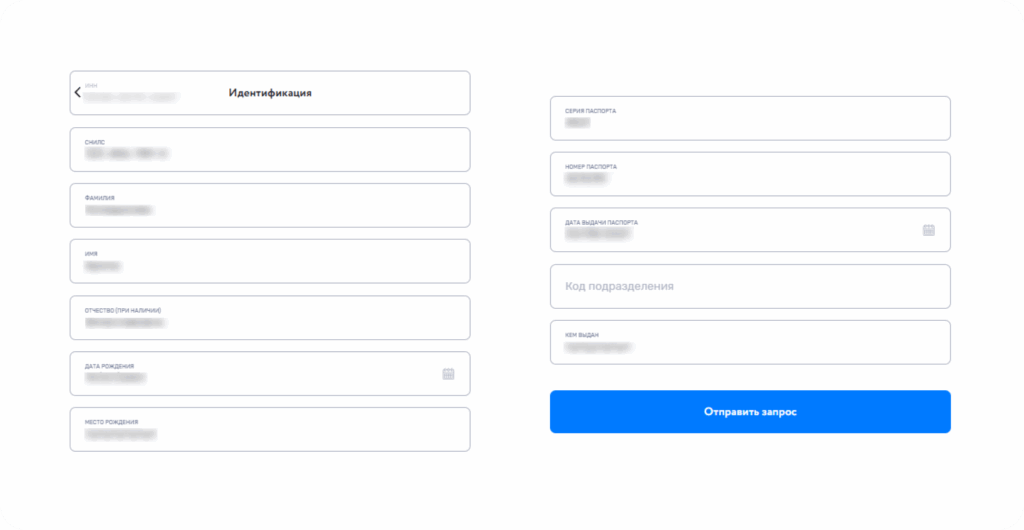1024x530 pixels.
Task: Click the Идентификация header title
Action: coord(270,93)
